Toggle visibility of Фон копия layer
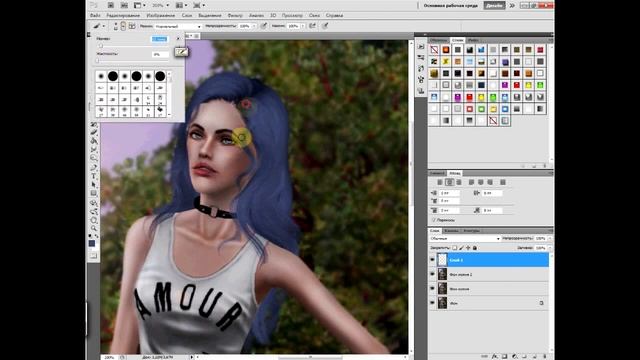The width and height of the screenshot is (640, 360). (x=432, y=289)
